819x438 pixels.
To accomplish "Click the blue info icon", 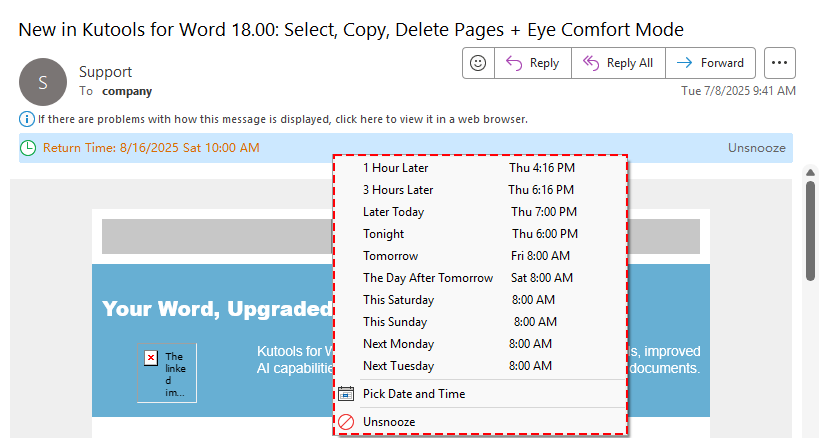I will pos(27,120).
